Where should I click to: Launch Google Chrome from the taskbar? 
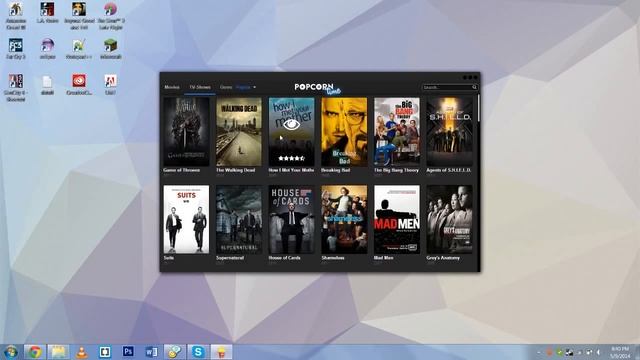[35, 352]
